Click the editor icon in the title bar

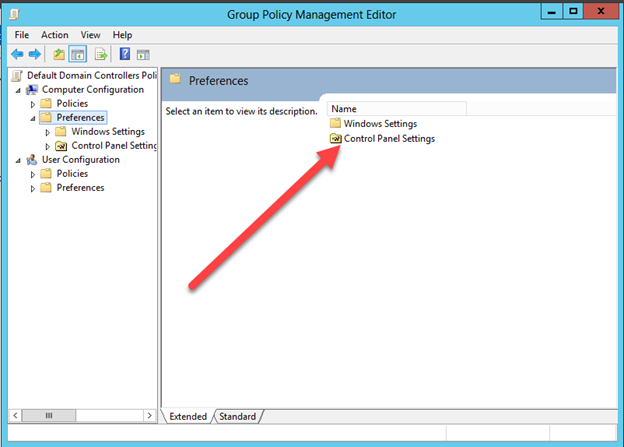[15, 14]
